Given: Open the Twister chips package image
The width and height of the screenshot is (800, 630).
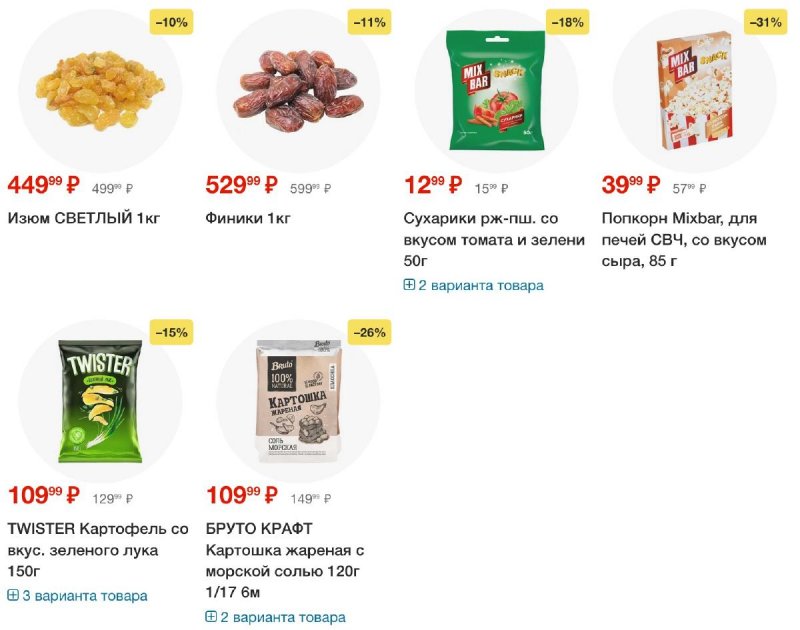Looking at the screenshot, I should click(100, 401).
